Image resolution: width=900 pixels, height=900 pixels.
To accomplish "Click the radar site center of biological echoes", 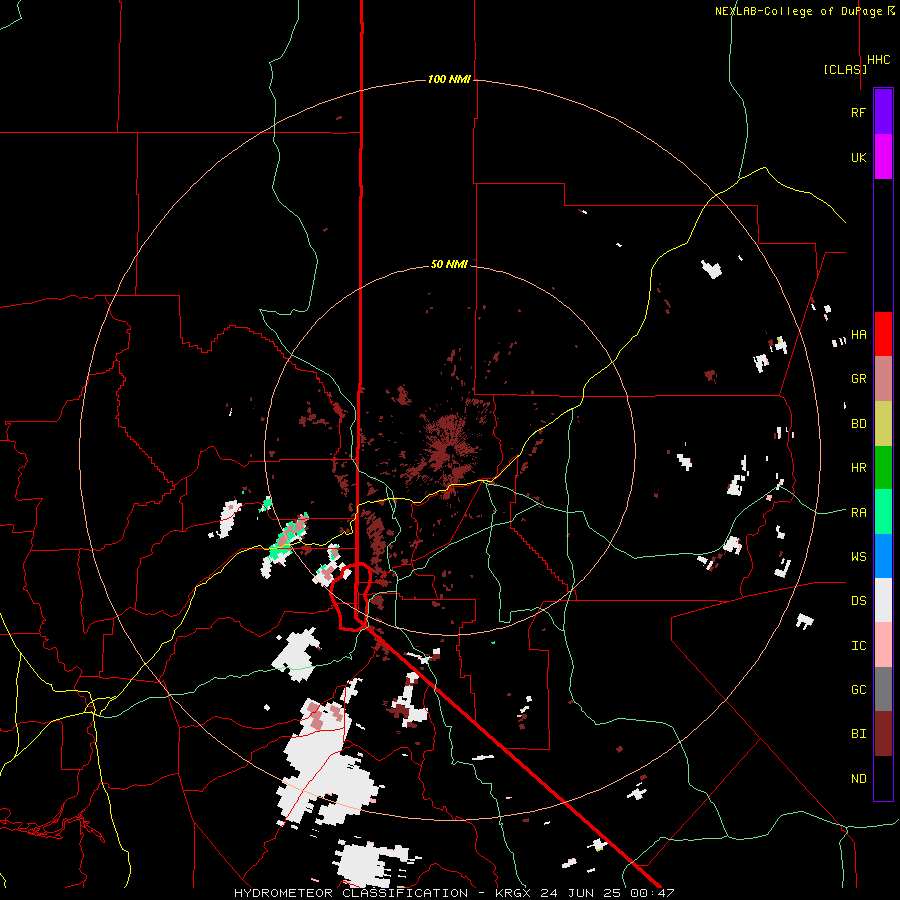I will tap(449, 449).
